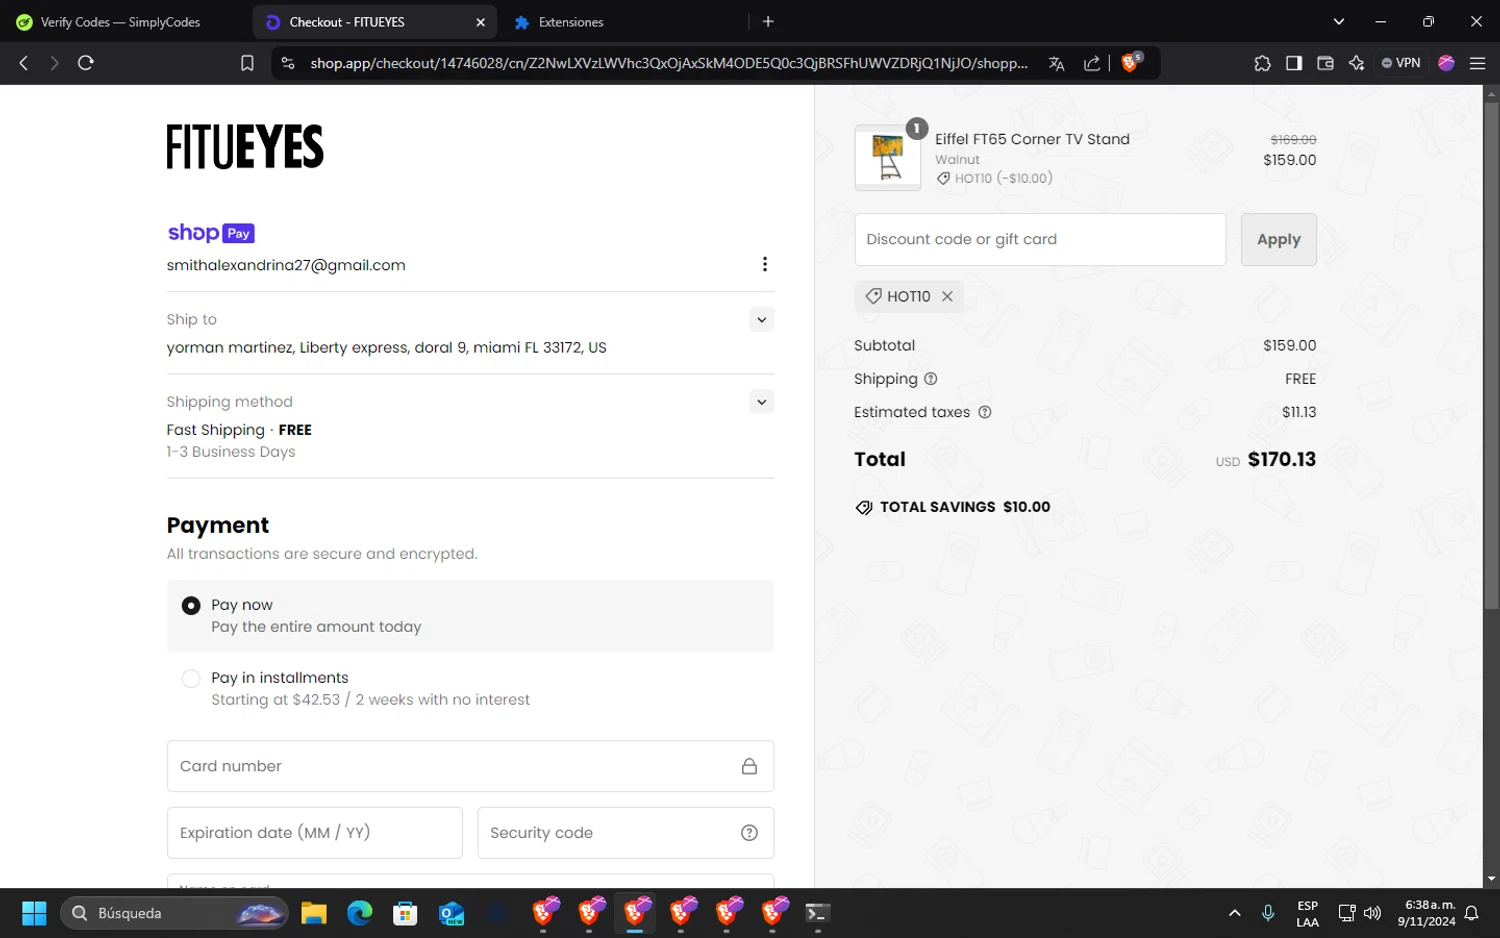Click the Eiffel FT65 product thumbnail
The height and width of the screenshot is (938, 1500).
pyautogui.click(x=888, y=158)
